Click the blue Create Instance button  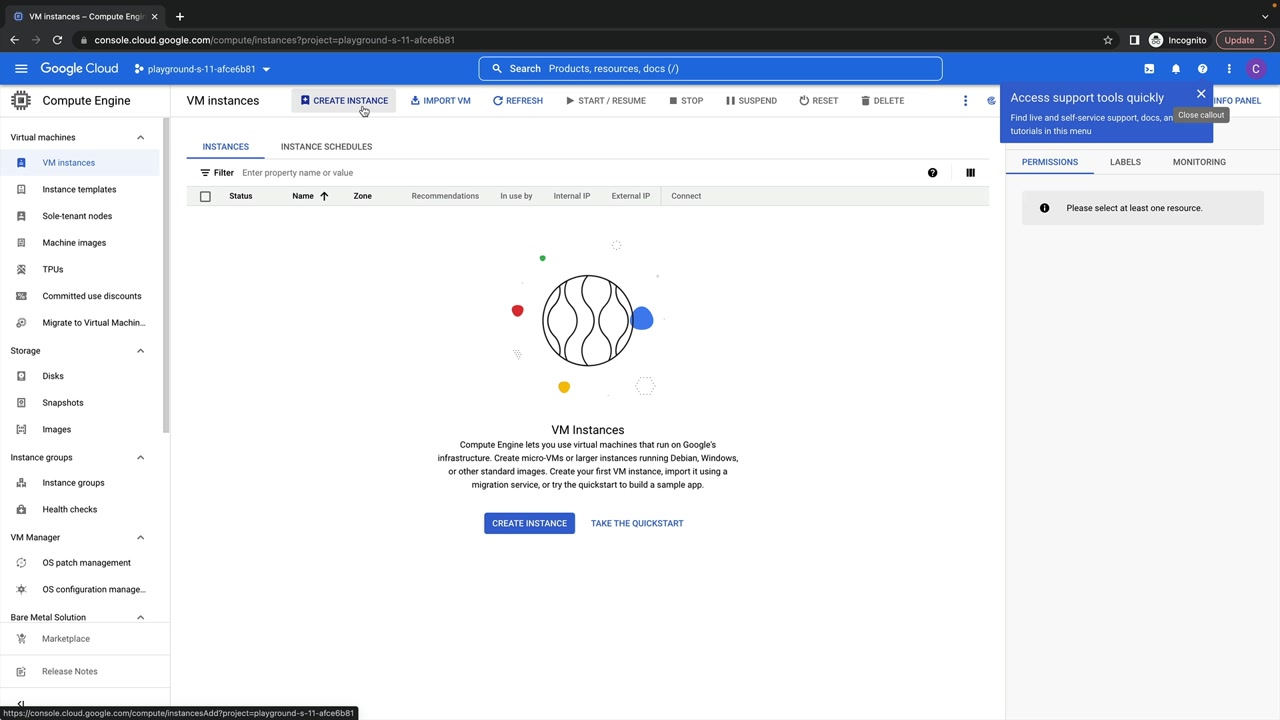pyautogui.click(x=529, y=523)
